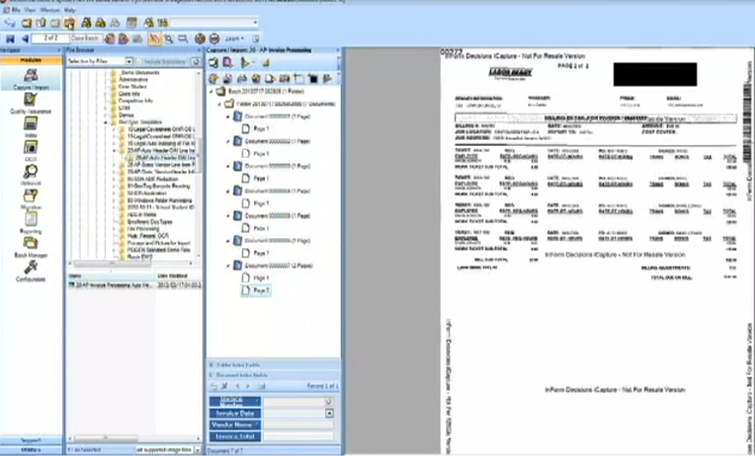Viewport: 755px width, 456px height.
Task: Click the Invoice Total field label
Action: [235, 436]
